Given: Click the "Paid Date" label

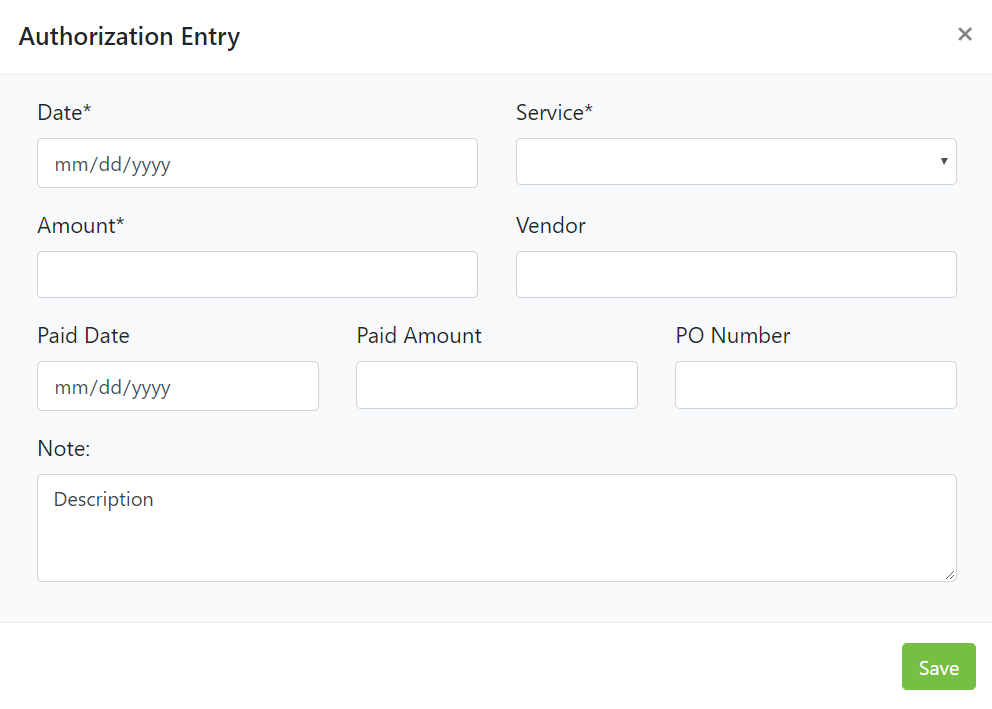Looking at the screenshot, I should (x=83, y=336).
